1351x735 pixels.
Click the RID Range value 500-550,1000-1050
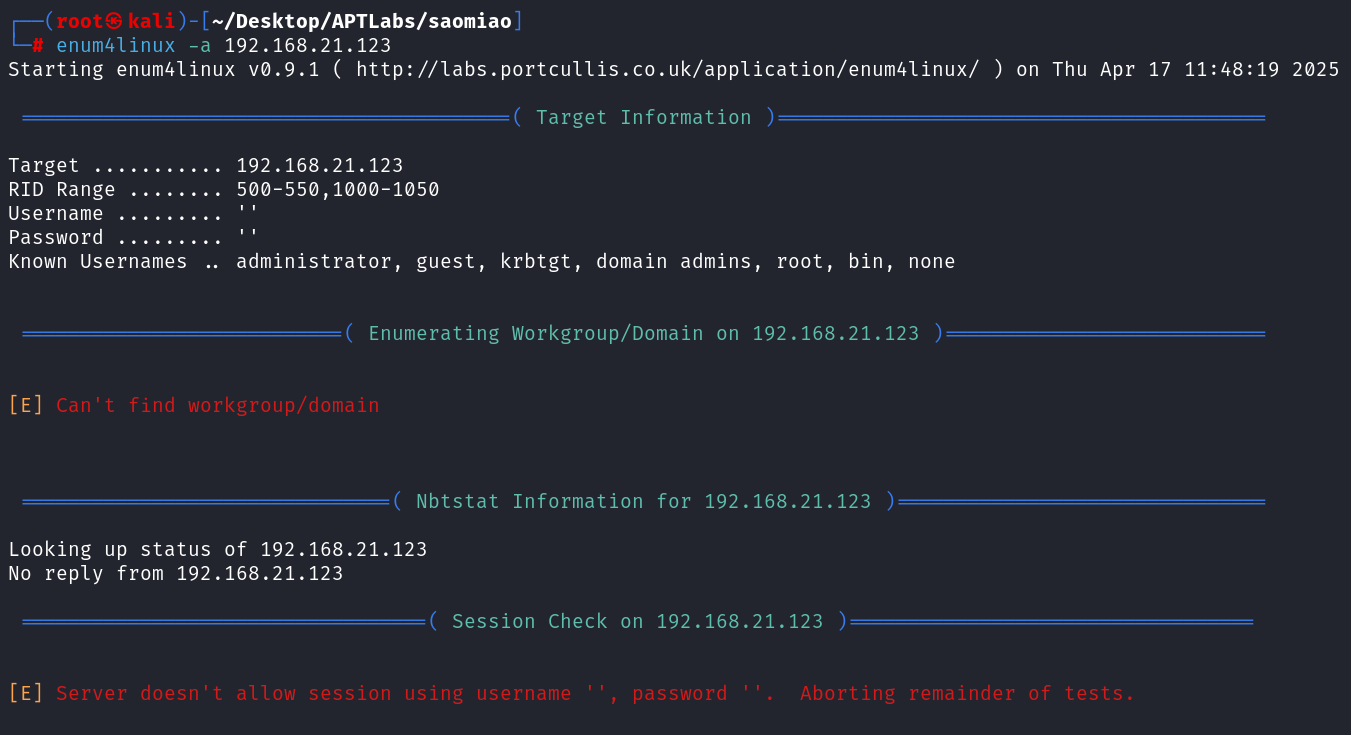pyautogui.click(x=338, y=189)
